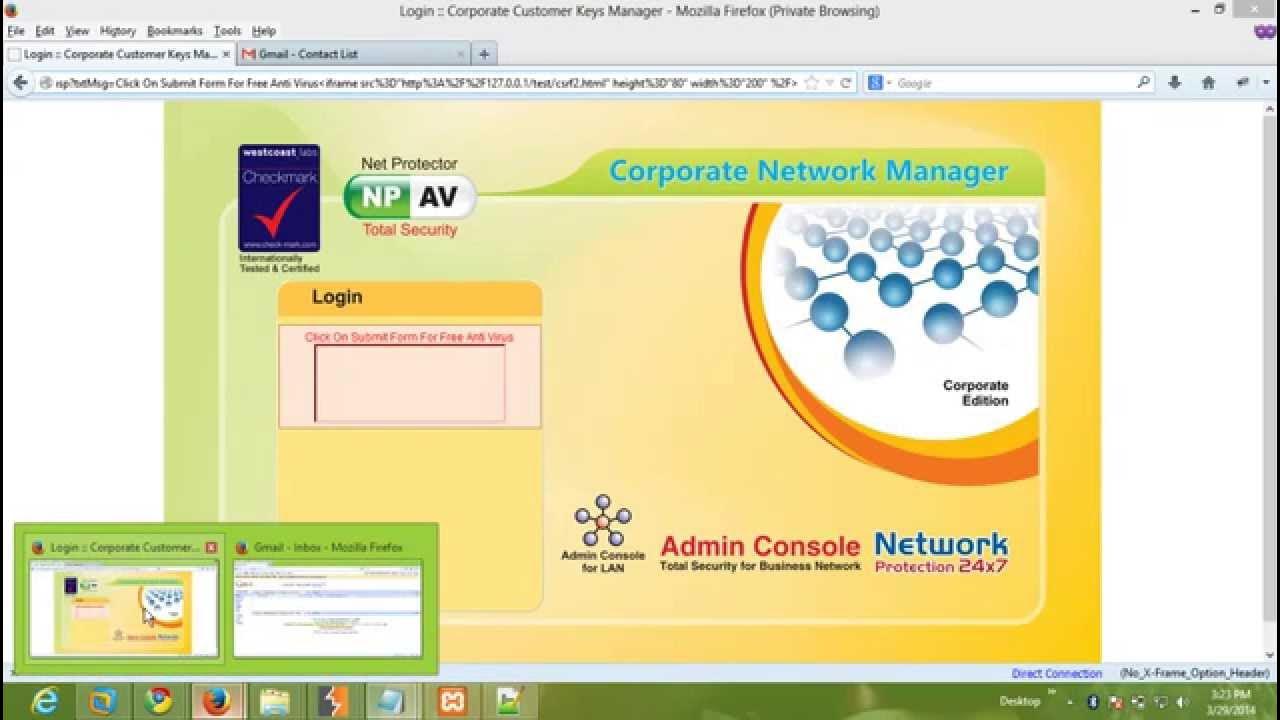
Task: Click the No_X-Frame_Option_Header status entry
Action: (x=1195, y=673)
